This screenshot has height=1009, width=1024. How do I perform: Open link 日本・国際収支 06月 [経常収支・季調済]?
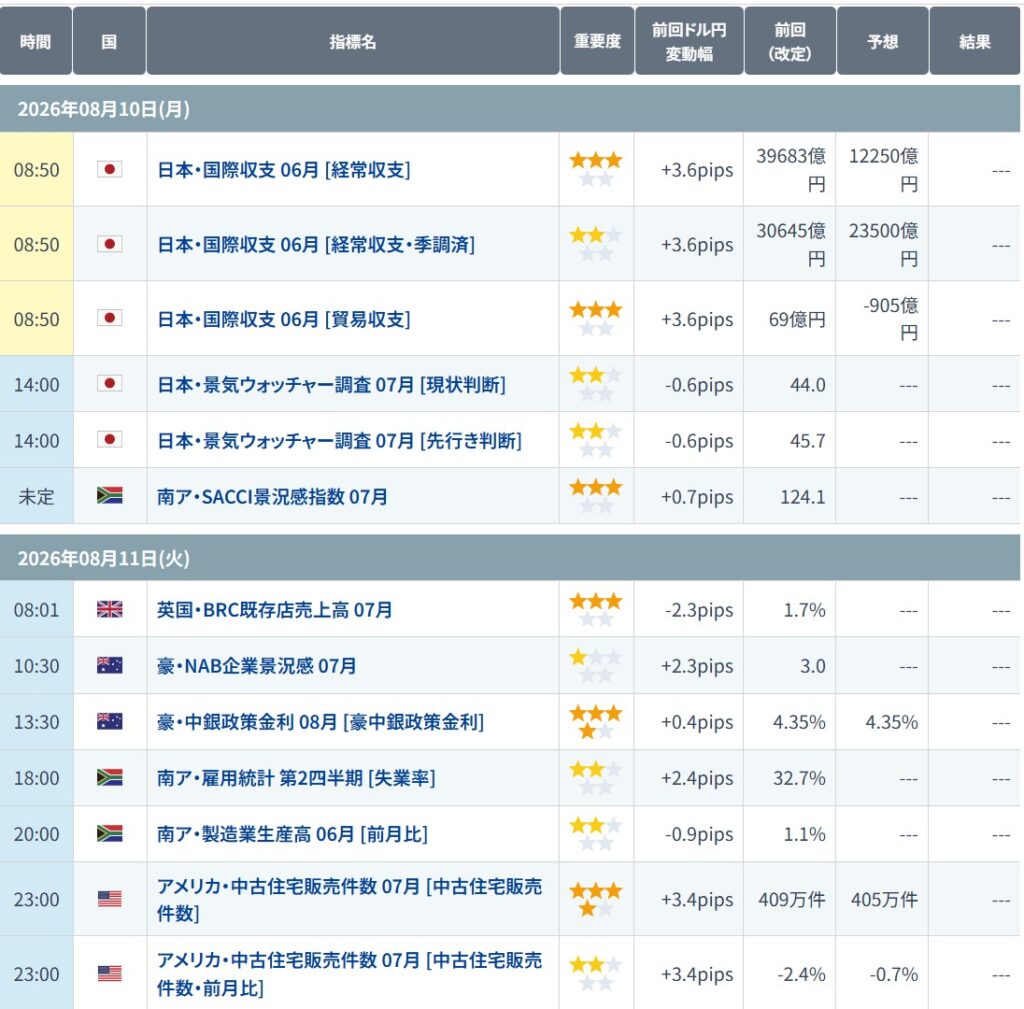pyautogui.click(x=315, y=244)
